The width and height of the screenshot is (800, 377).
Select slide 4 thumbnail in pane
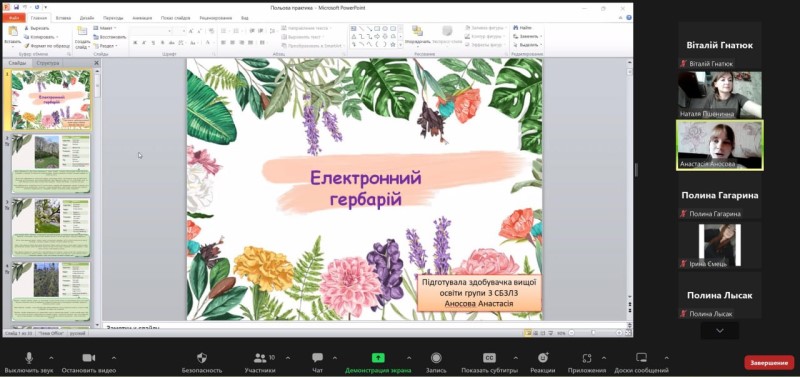tap(51, 291)
